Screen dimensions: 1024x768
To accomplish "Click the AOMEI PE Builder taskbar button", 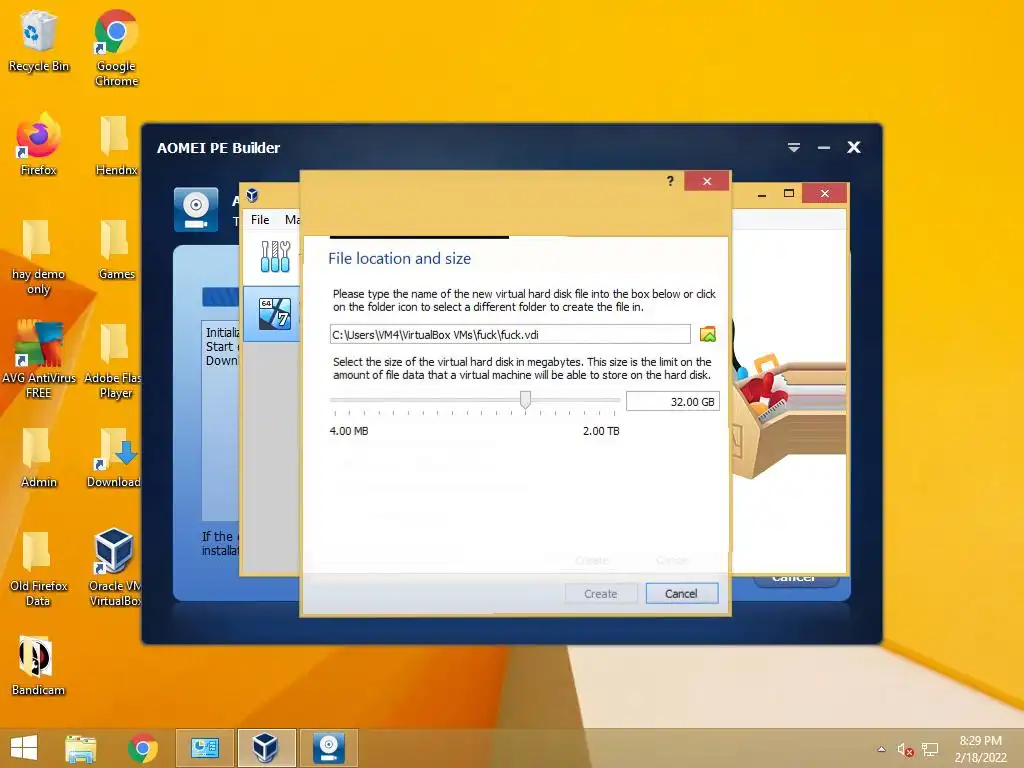I will click(x=328, y=748).
